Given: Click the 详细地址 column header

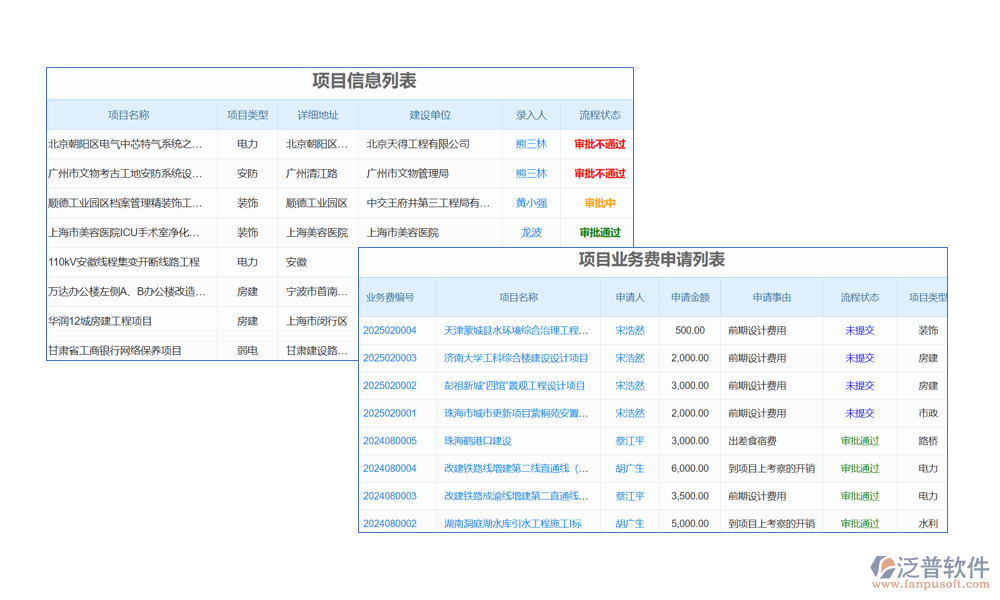Looking at the screenshot, I should (317, 115).
